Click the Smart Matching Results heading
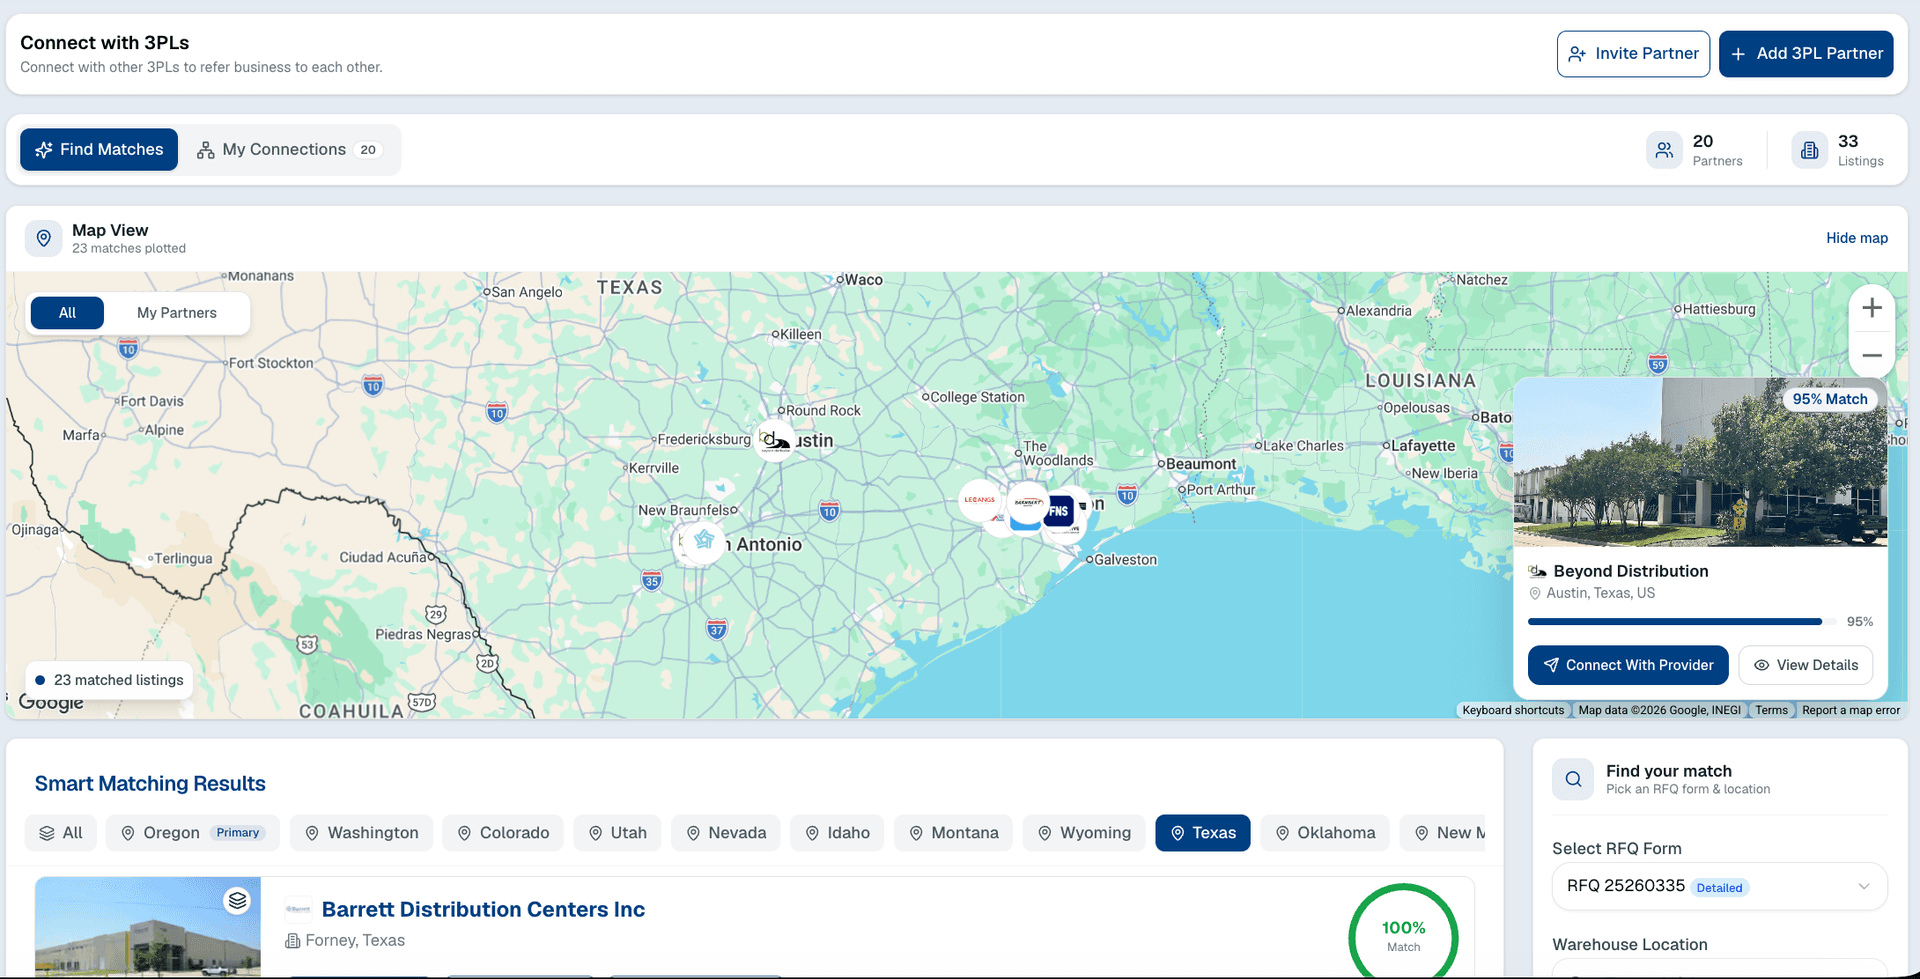Viewport: 1920px width, 979px height. (x=150, y=784)
